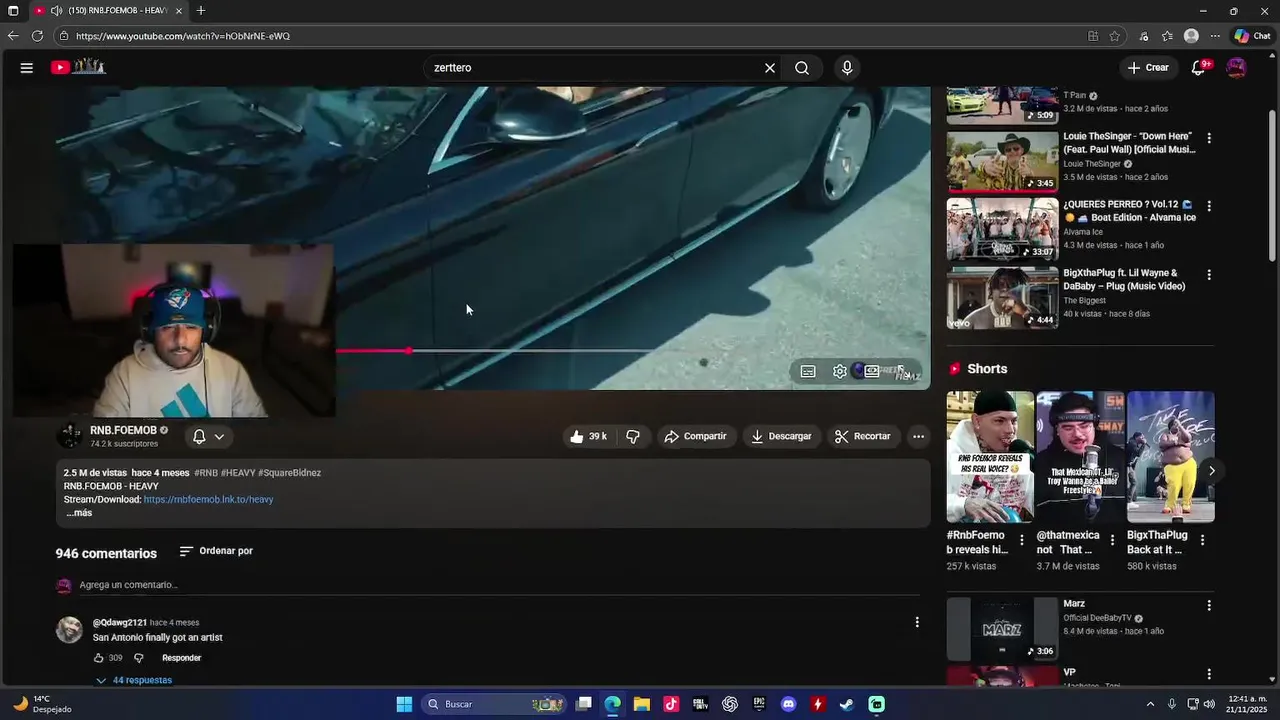1280x720 pixels.
Task: Click taskbar Buscar search box
Action: tap(494, 704)
